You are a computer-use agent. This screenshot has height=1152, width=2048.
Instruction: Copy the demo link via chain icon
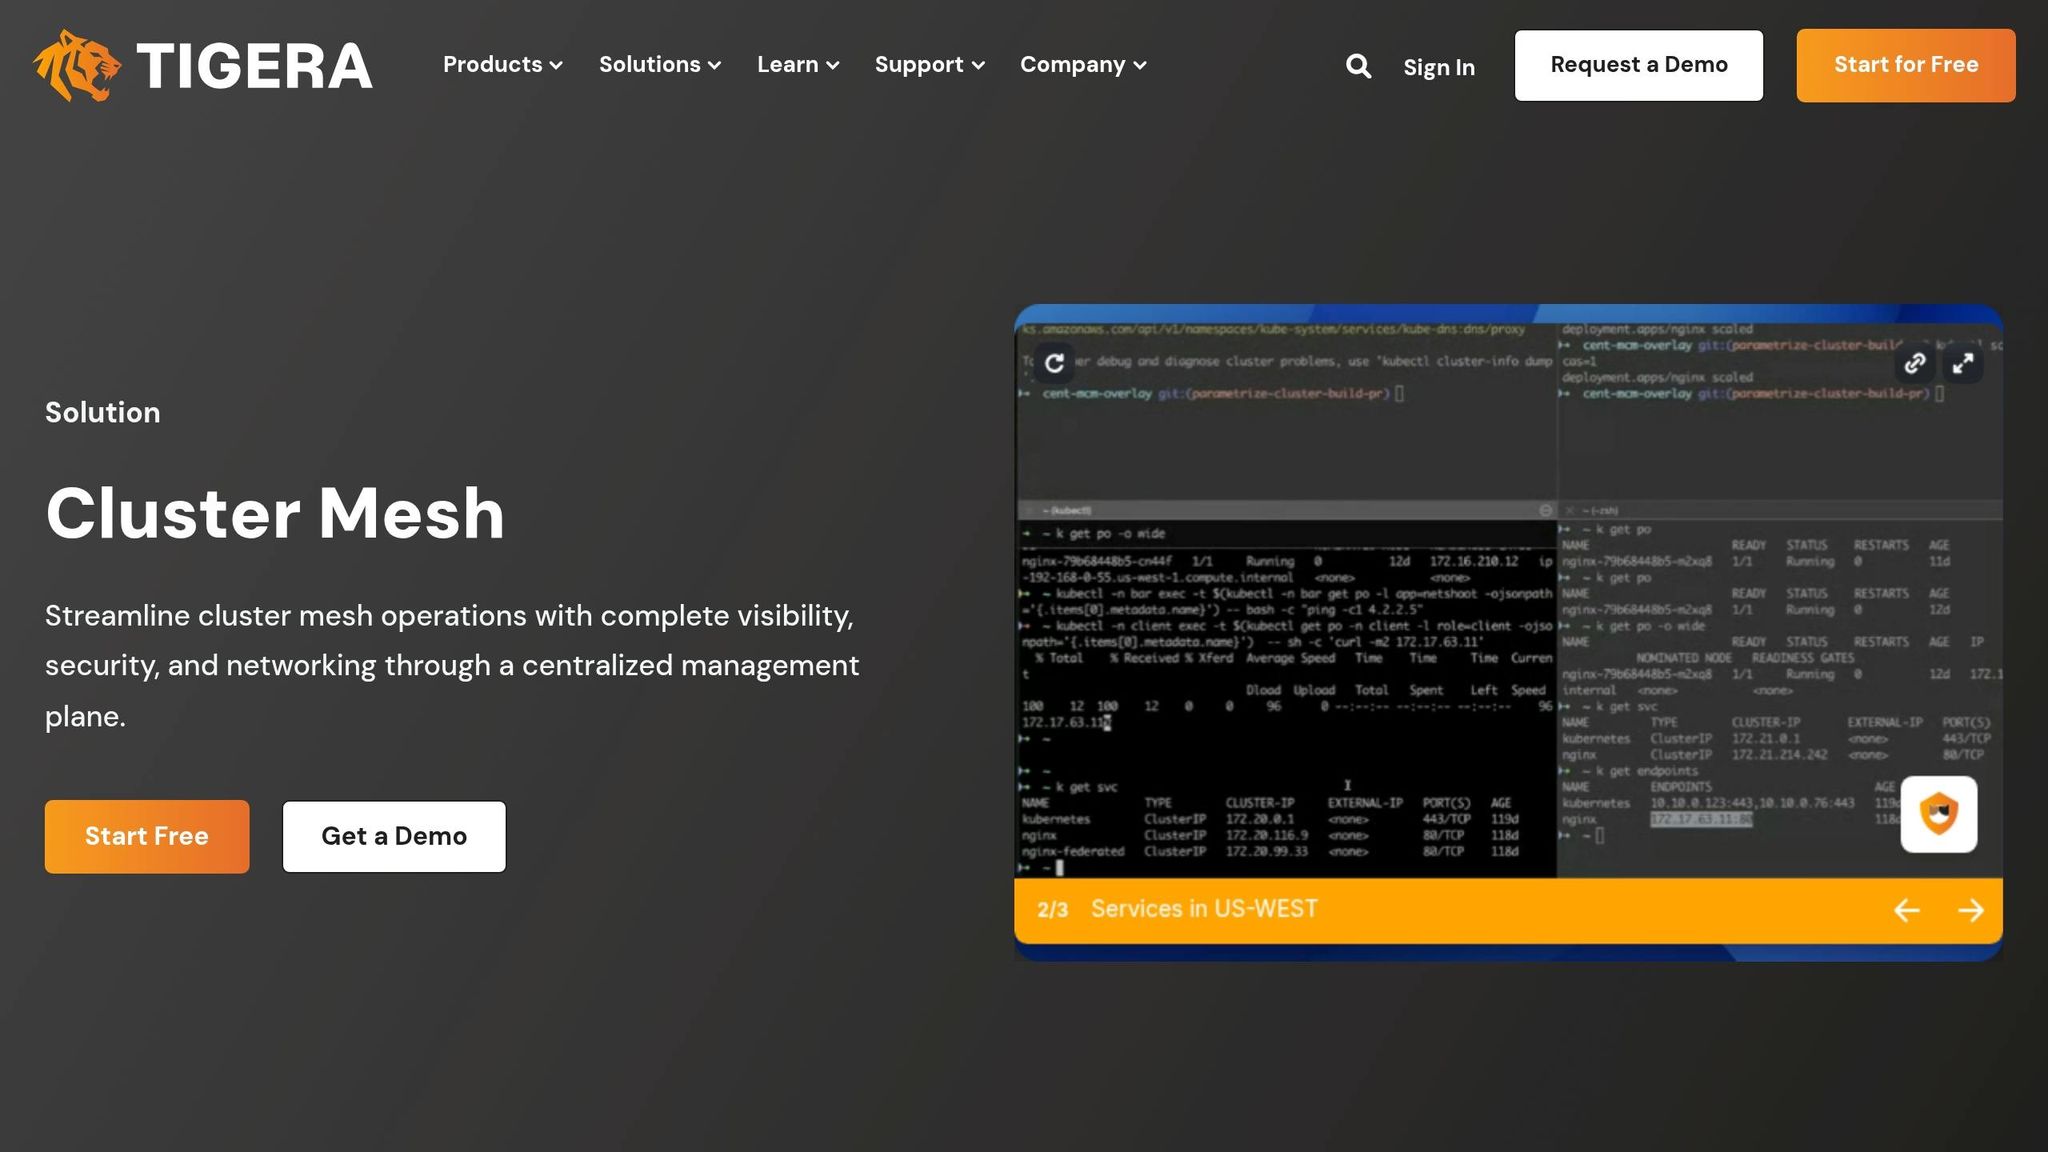pyautogui.click(x=1914, y=363)
